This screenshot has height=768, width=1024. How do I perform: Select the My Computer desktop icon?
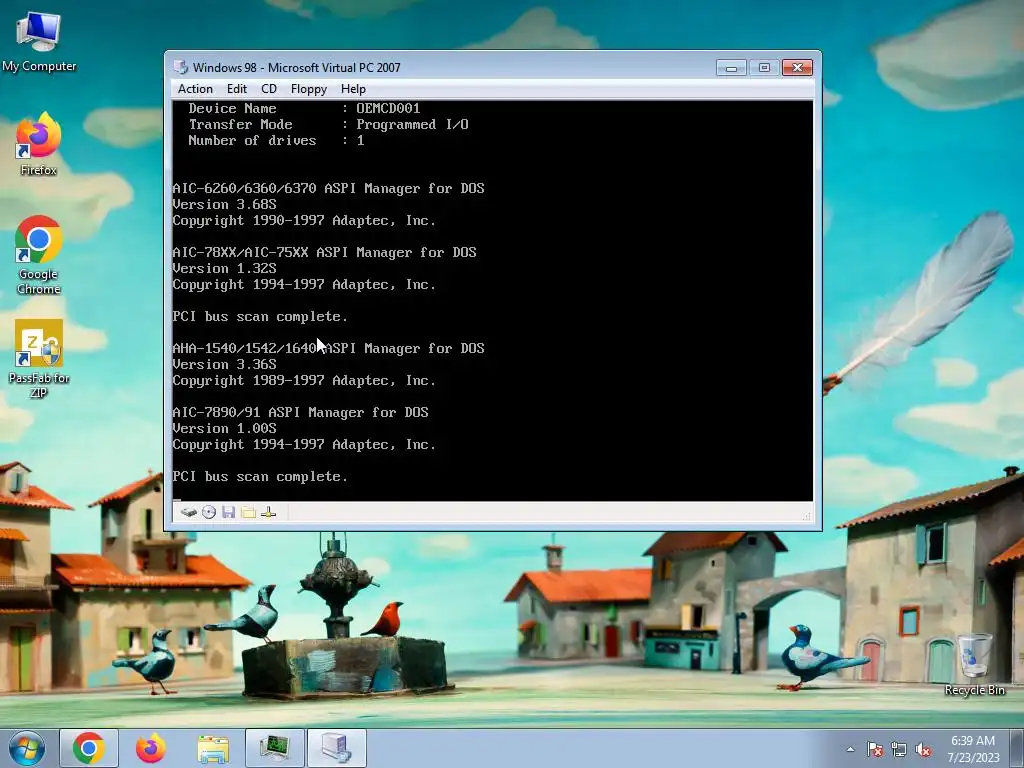coord(39,42)
